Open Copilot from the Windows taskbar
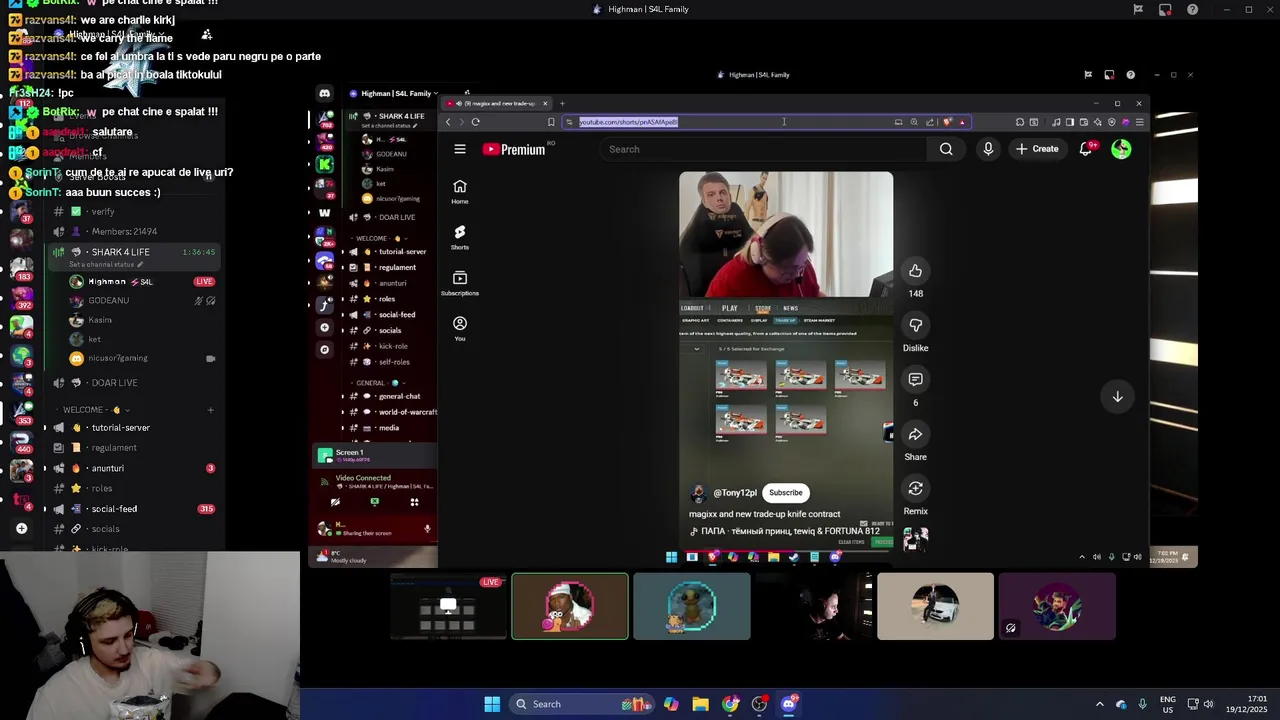The height and width of the screenshot is (720, 1280). tap(671, 704)
